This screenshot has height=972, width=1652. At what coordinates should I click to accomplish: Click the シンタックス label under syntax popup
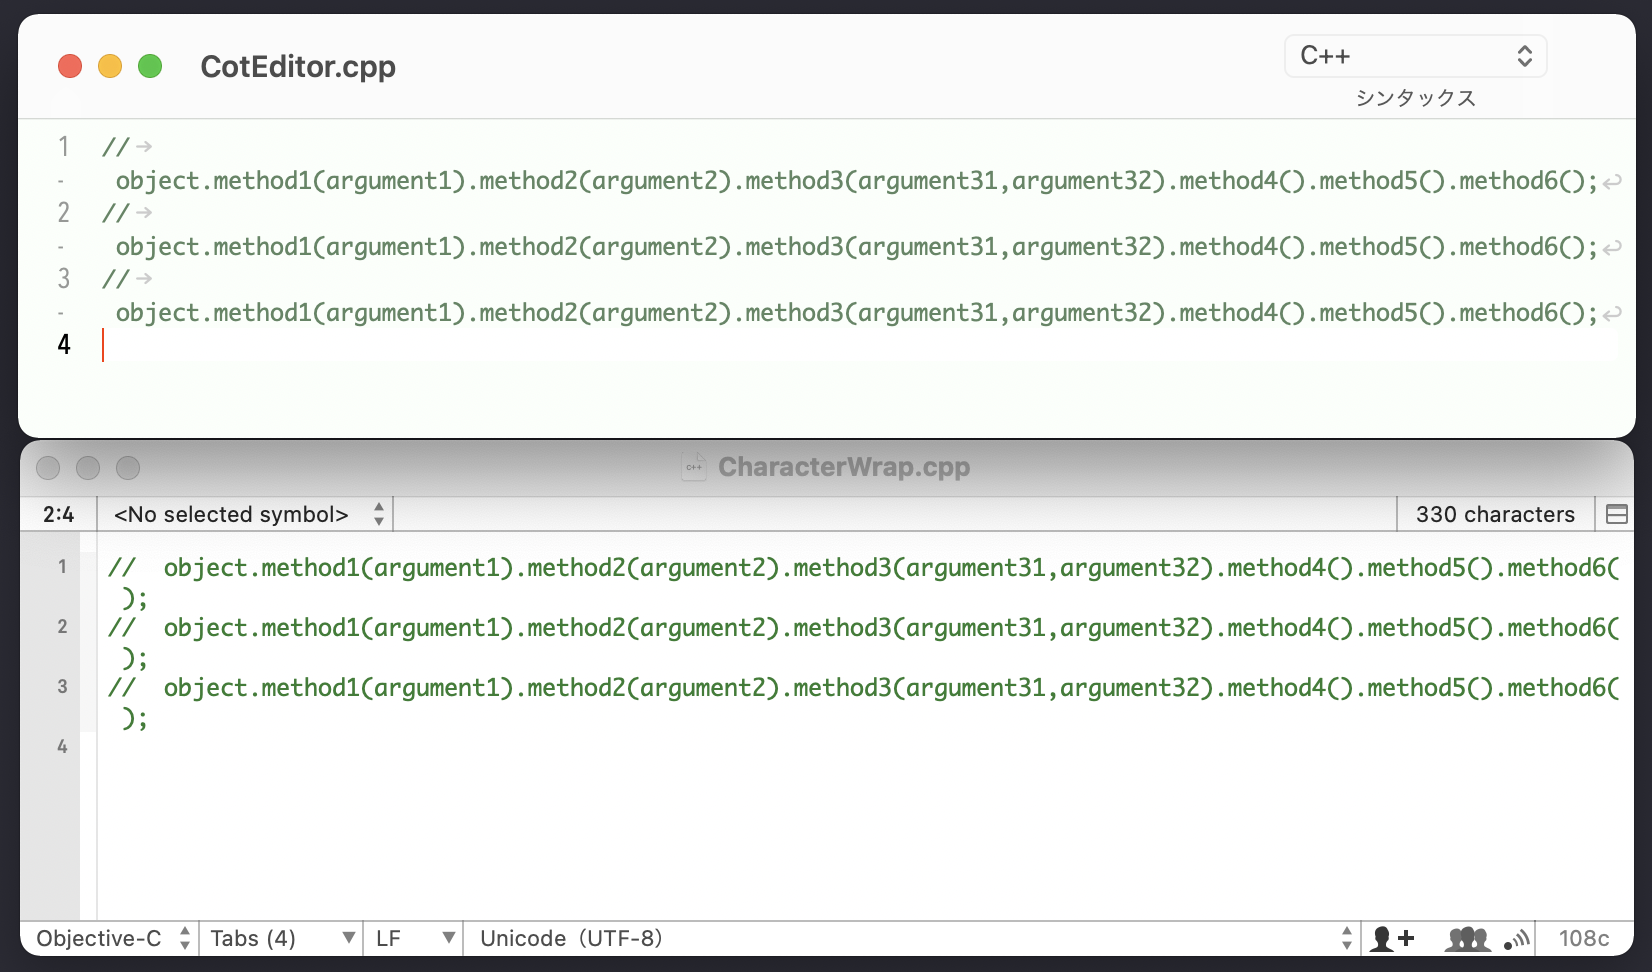(x=1415, y=98)
